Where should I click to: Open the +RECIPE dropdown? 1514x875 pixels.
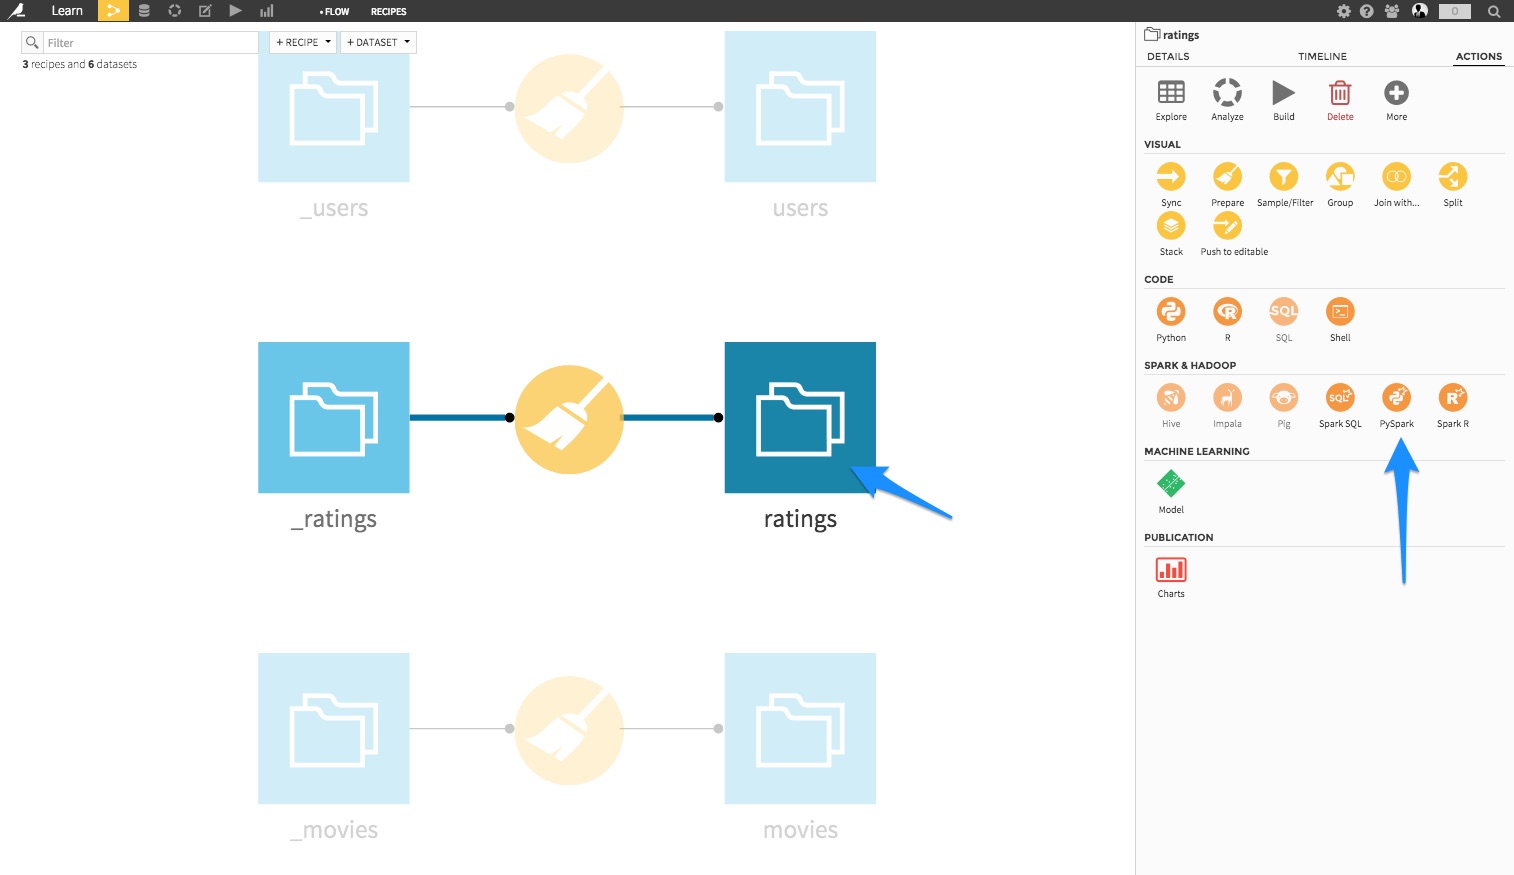click(x=301, y=42)
